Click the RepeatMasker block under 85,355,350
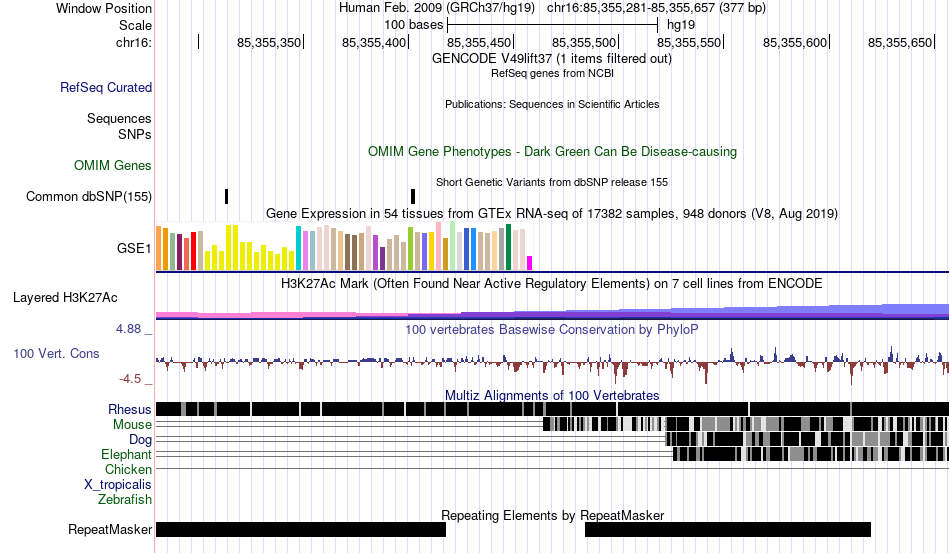The width and height of the screenshot is (950, 553). (301, 529)
